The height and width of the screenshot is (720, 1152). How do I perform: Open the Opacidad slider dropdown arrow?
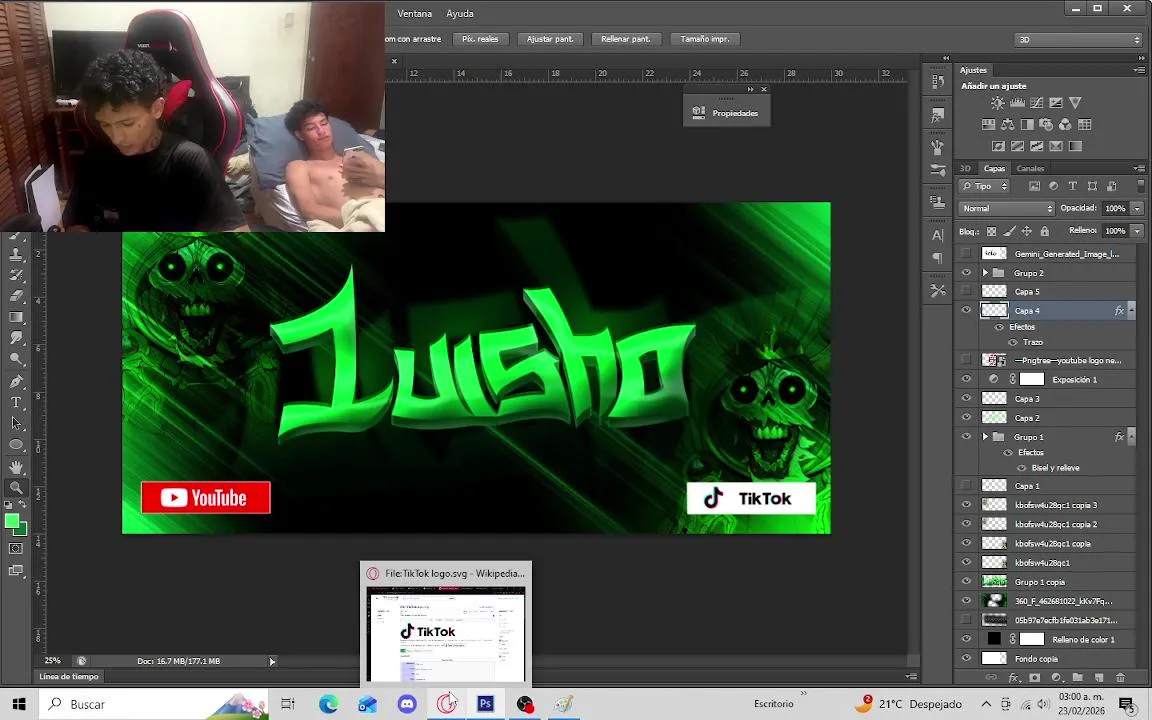1137,209
